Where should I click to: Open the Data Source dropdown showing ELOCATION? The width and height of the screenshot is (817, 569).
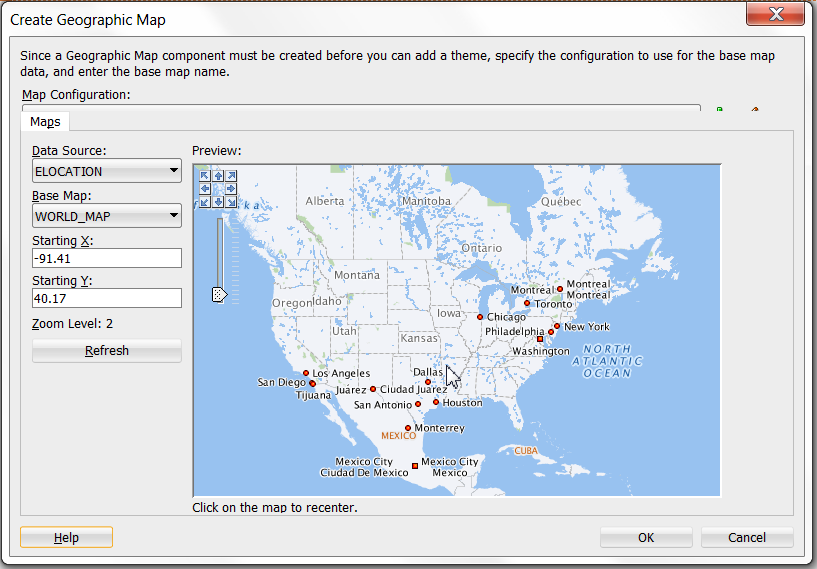pos(106,171)
